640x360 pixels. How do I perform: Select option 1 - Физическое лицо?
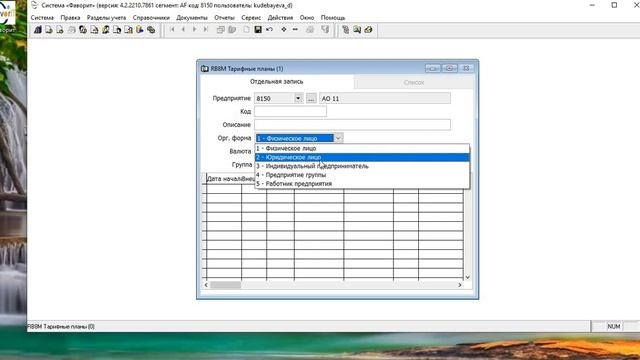click(362, 149)
